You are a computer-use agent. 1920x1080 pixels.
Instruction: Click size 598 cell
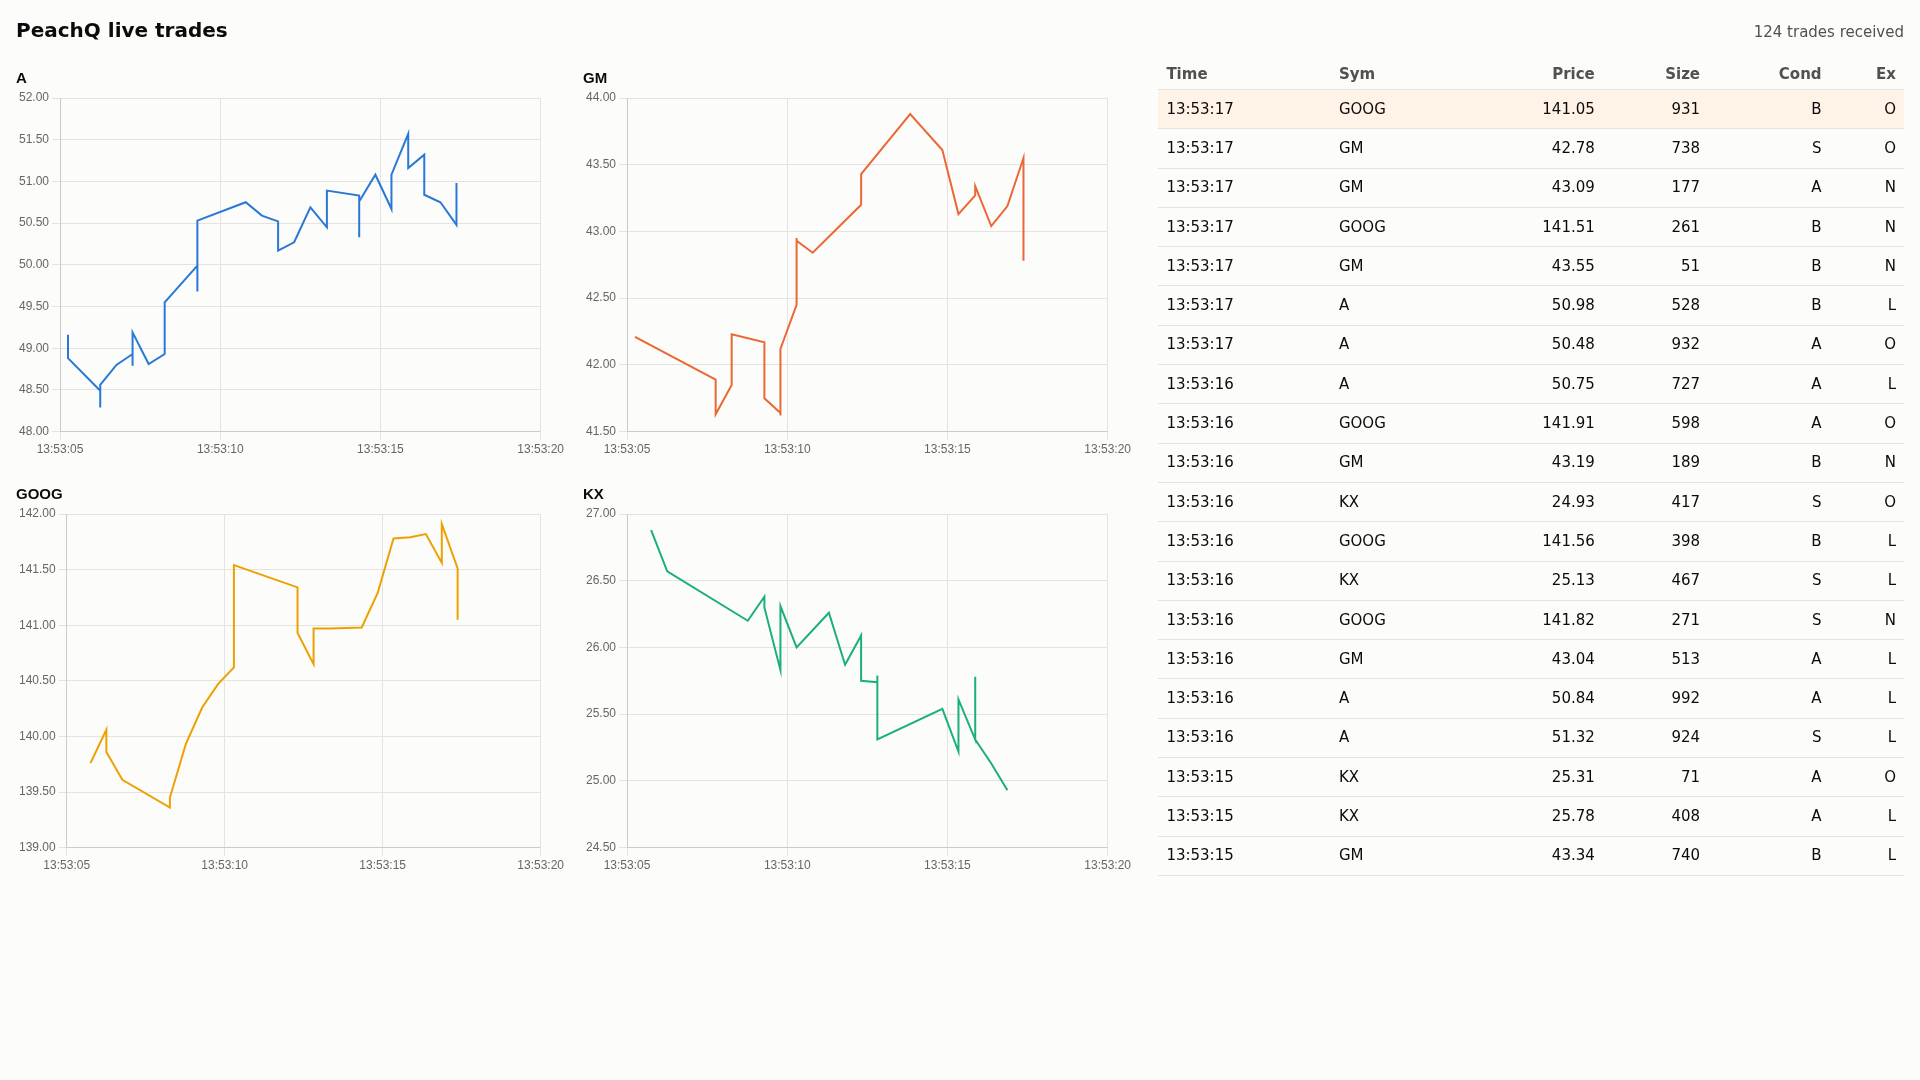tap(1685, 423)
